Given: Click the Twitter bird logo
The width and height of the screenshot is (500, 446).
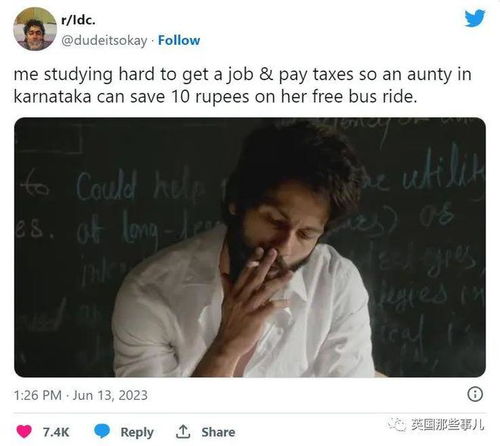Looking at the screenshot, I should coord(475,18).
